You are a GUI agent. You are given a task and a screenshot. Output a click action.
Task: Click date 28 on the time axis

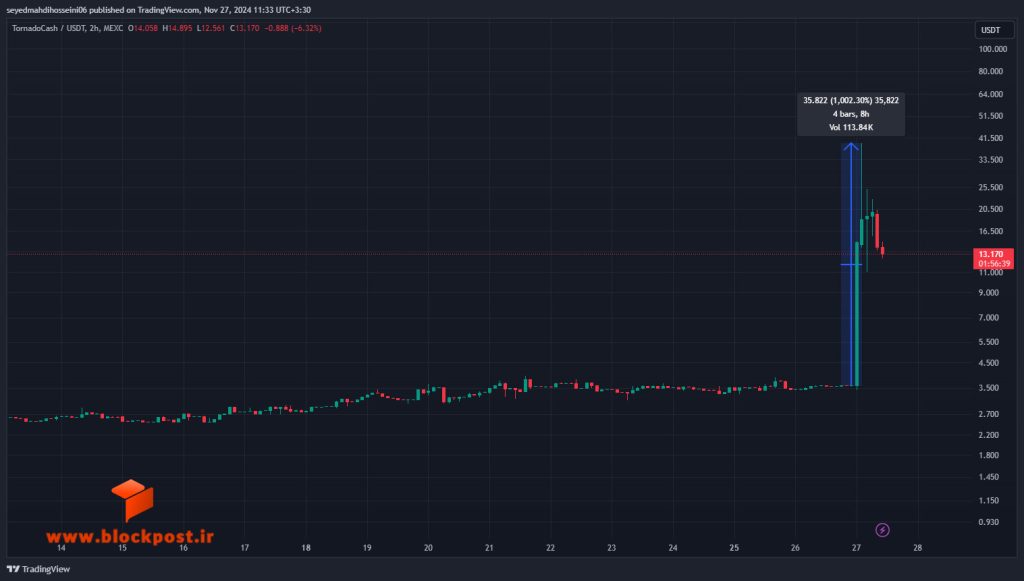[918, 548]
